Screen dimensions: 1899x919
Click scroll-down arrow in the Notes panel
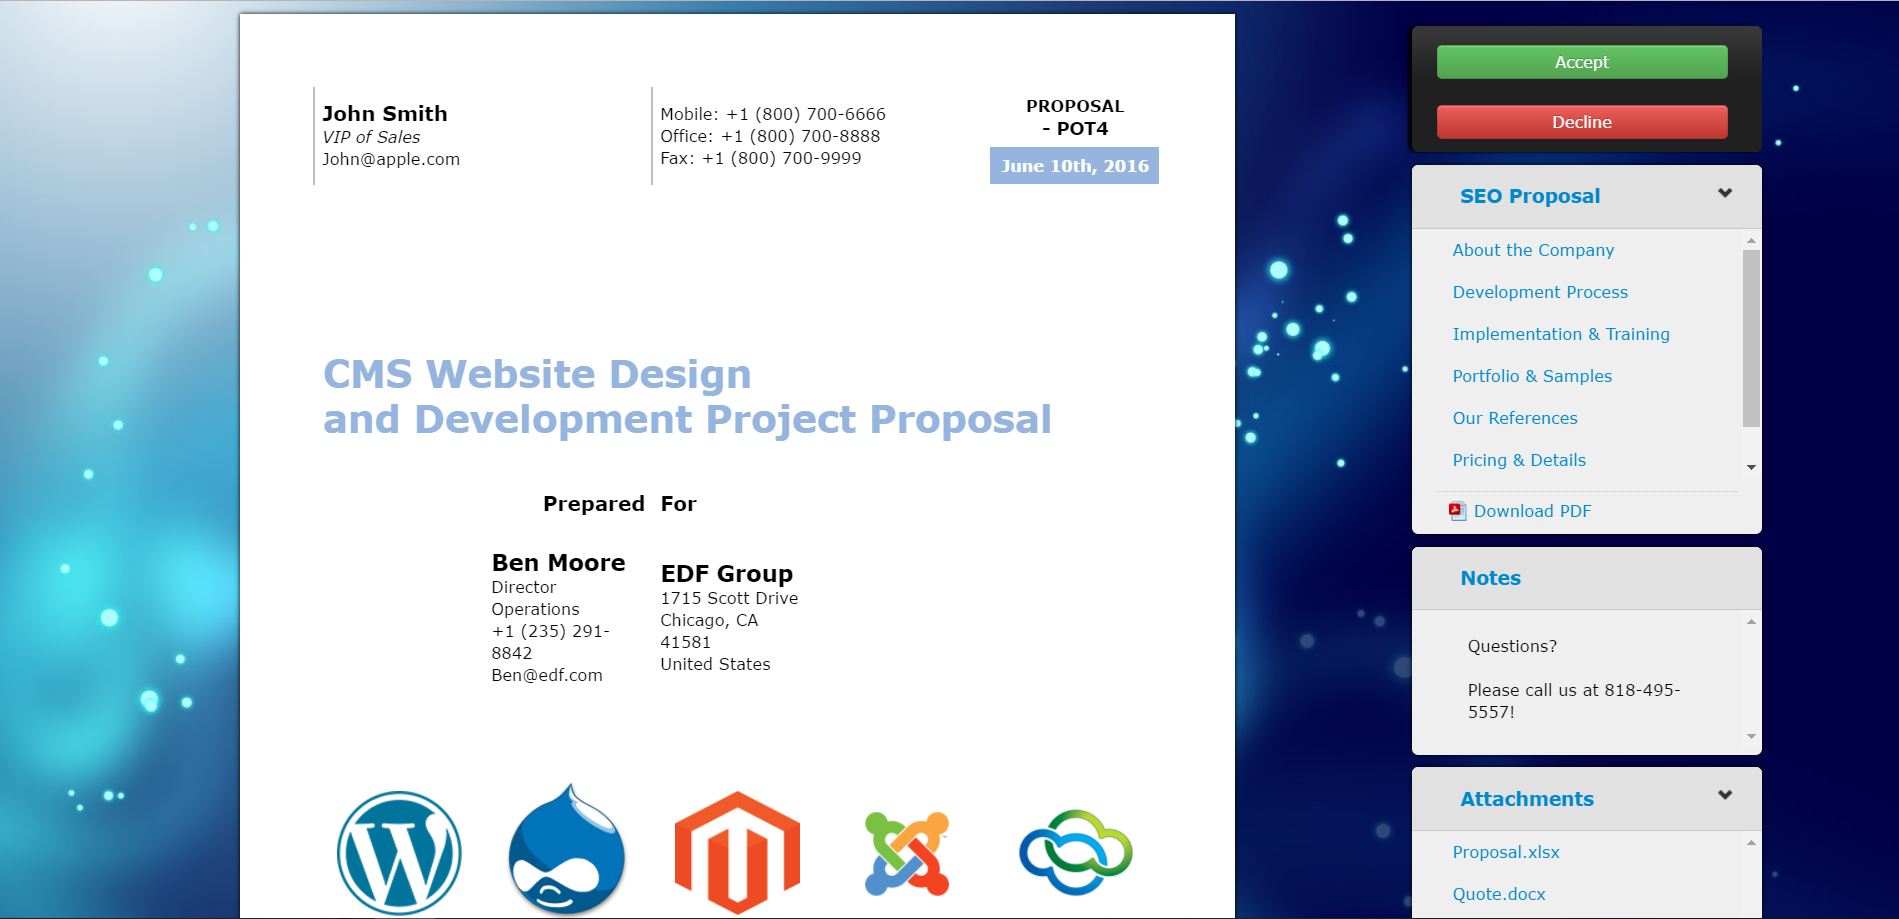pos(1751,736)
